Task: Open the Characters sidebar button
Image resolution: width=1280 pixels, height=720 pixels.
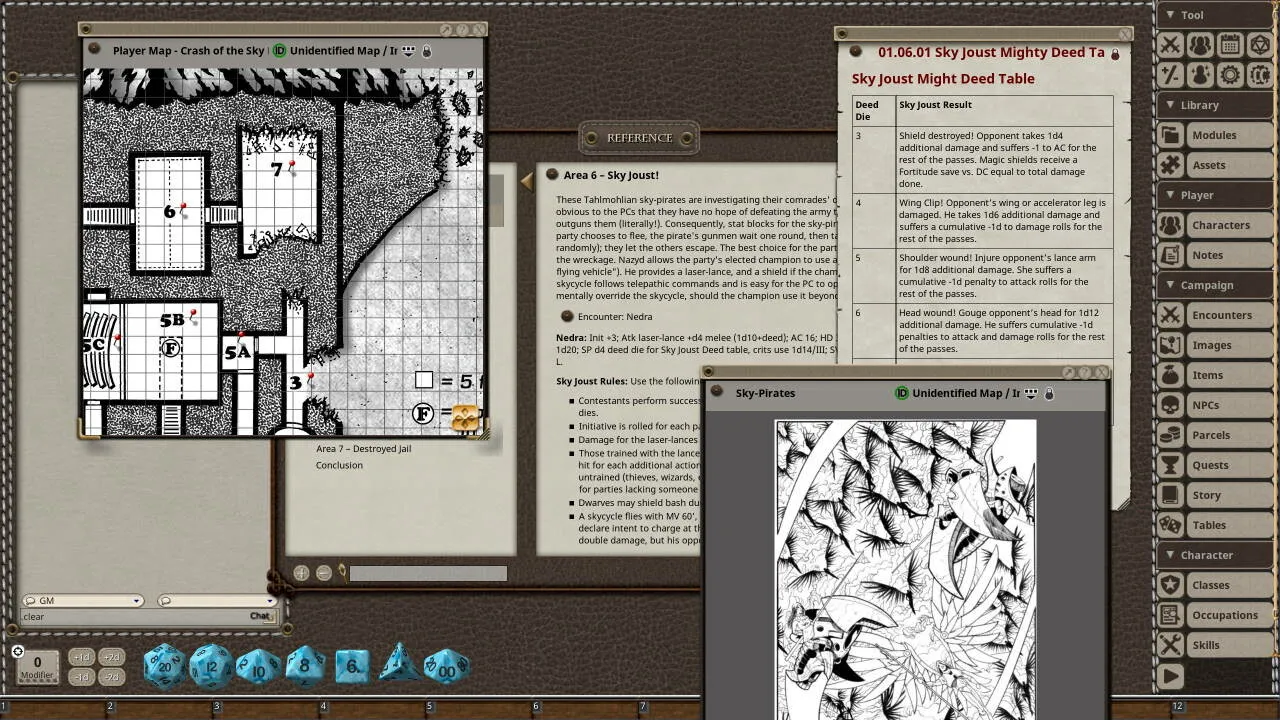Action: (1215, 225)
